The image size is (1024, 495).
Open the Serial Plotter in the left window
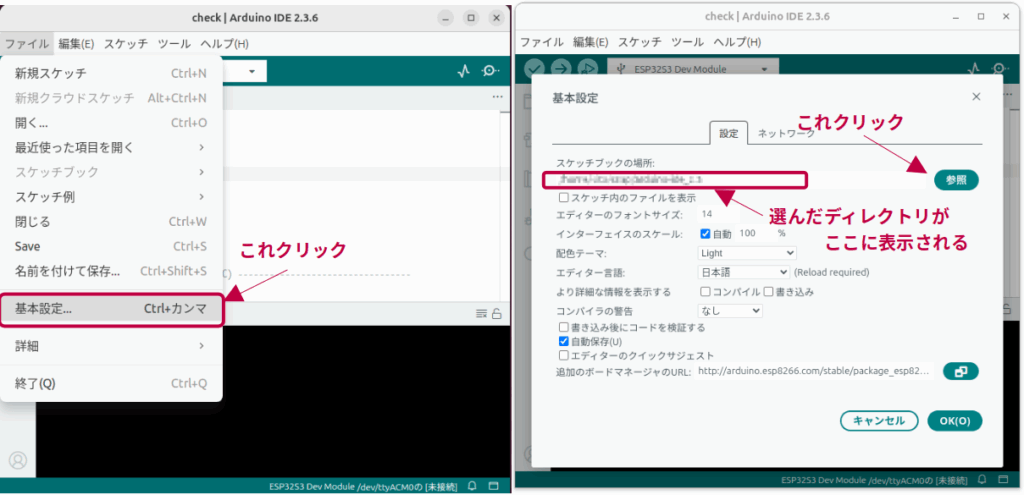click(x=463, y=71)
